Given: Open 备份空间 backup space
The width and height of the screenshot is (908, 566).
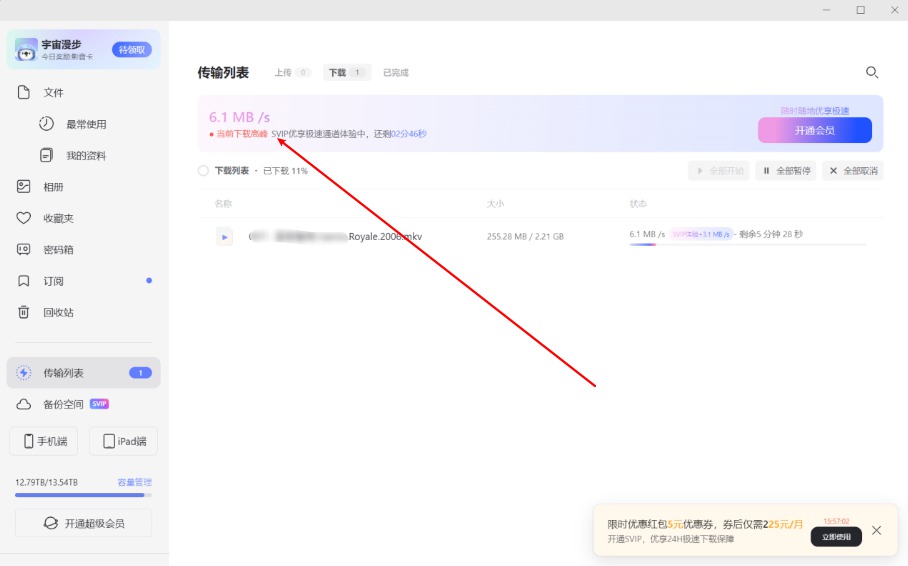Looking at the screenshot, I should coord(63,404).
